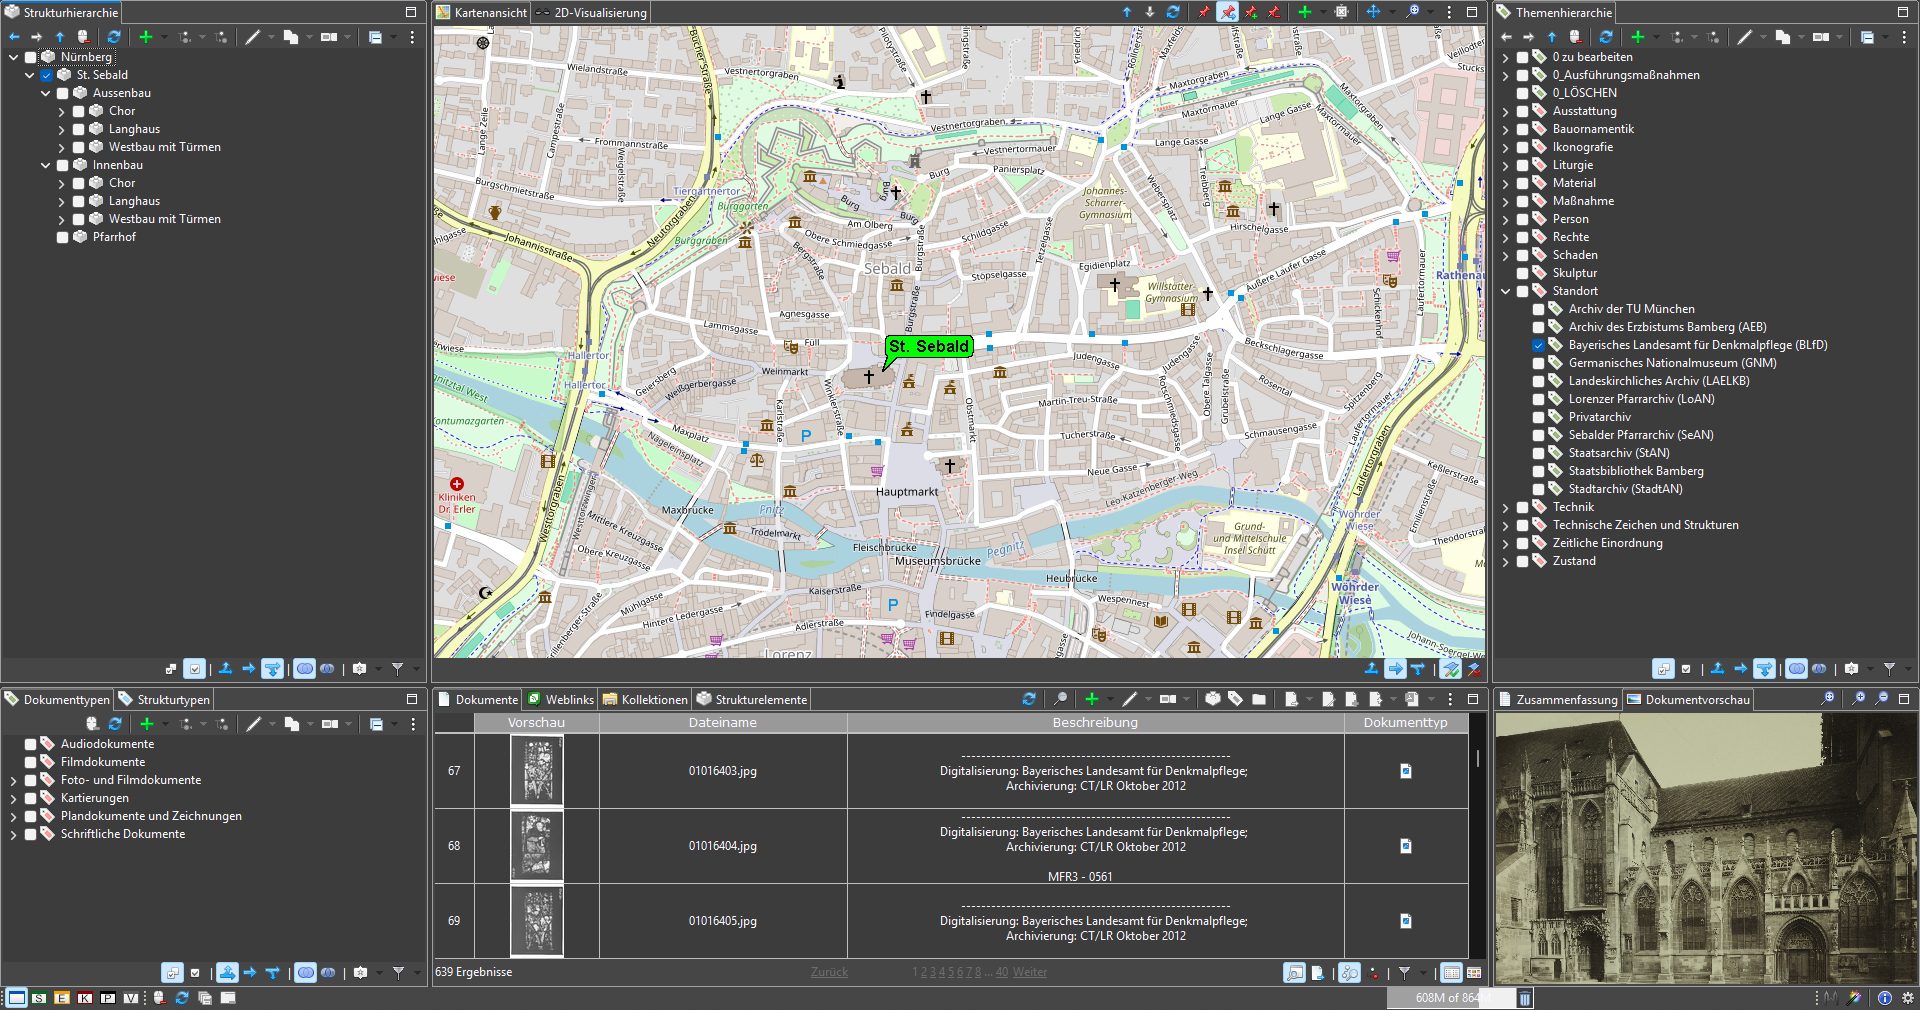This screenshot has width=1920, height=1010.
Task: Click the Weiter pagination link
Action: pyautogui.click(x=1030, y=972)
